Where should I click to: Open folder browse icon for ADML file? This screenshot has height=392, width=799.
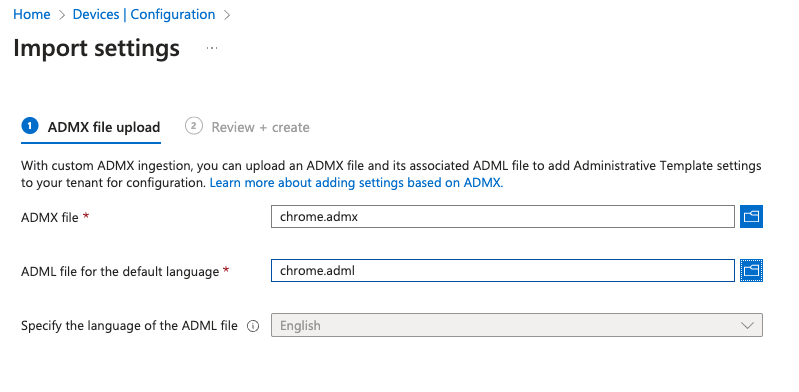(751, 270)
